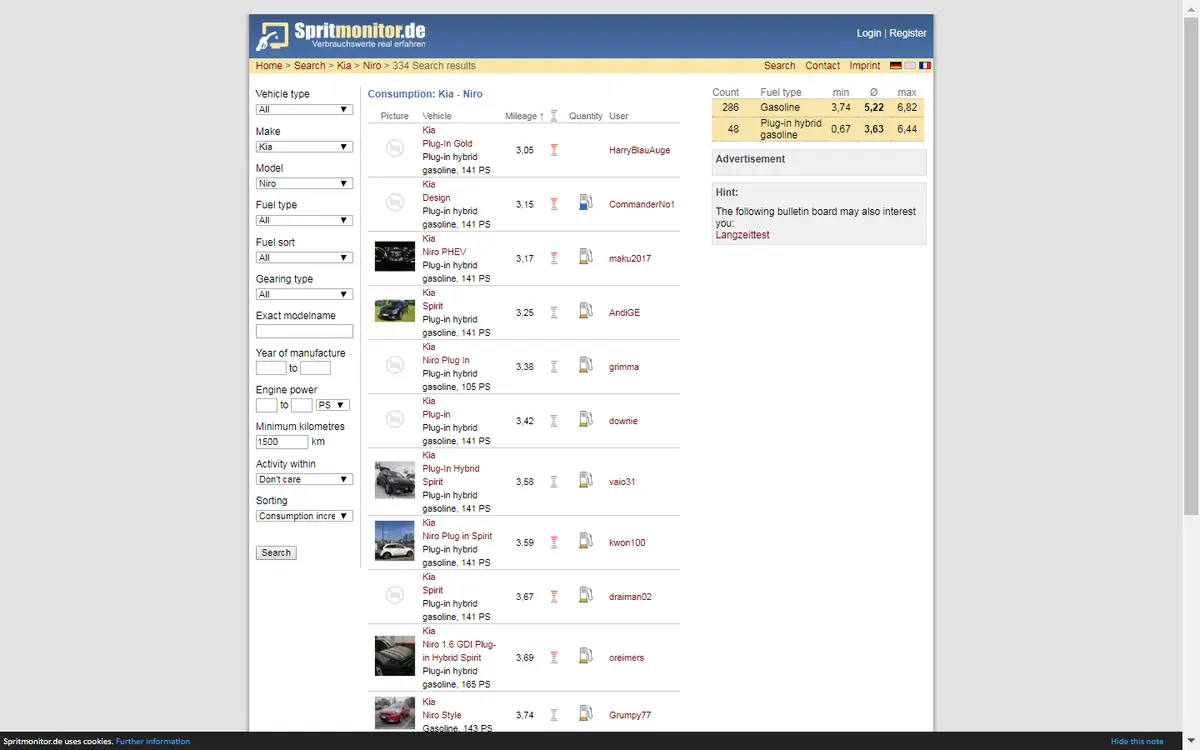This screenshot has width=1200, height=750.
Task: Click placeholder picture for draiman02's Spirit
Action: 394,596
